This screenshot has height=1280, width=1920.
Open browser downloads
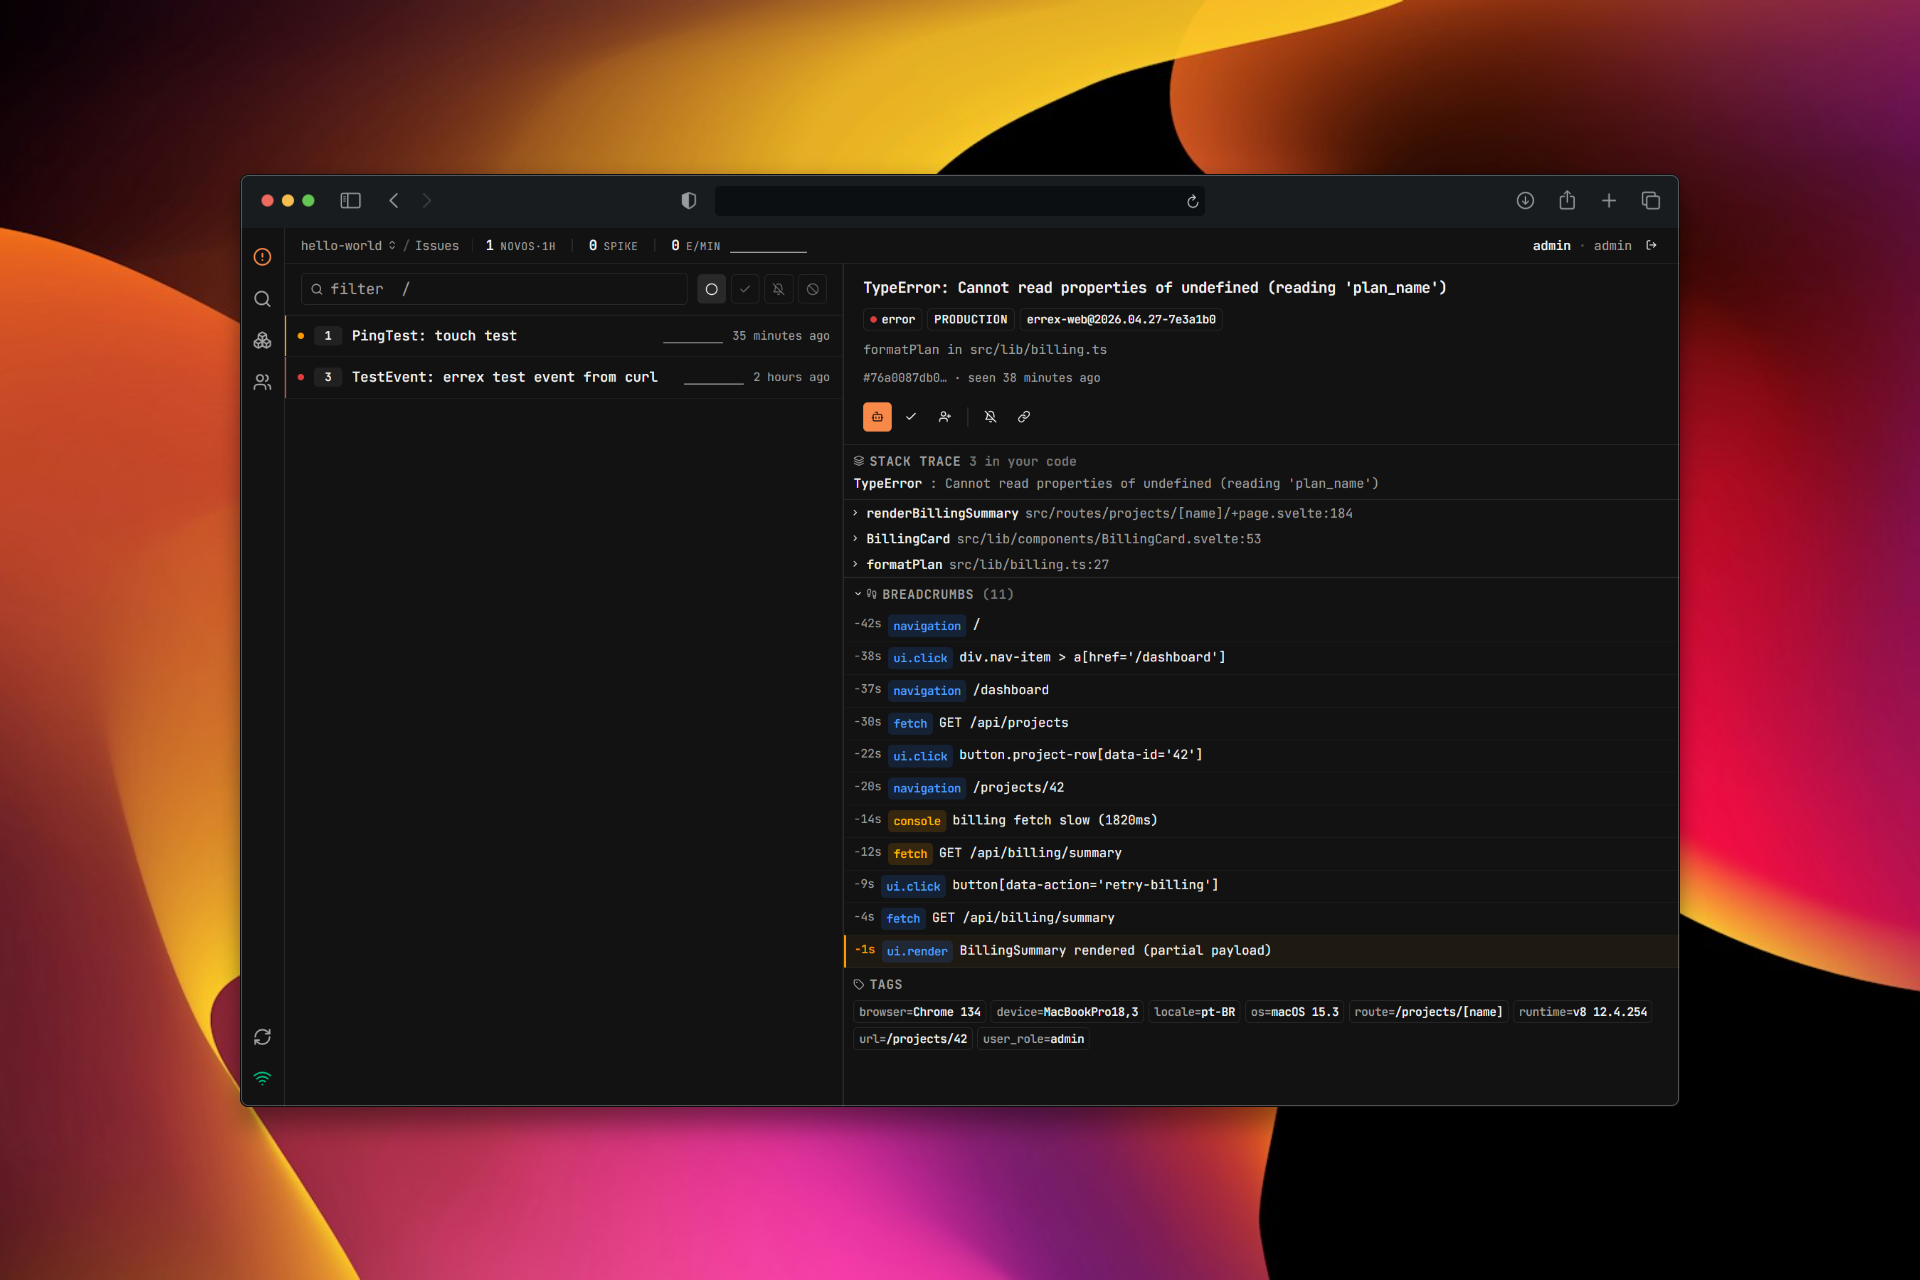[x=1525, y=201]
